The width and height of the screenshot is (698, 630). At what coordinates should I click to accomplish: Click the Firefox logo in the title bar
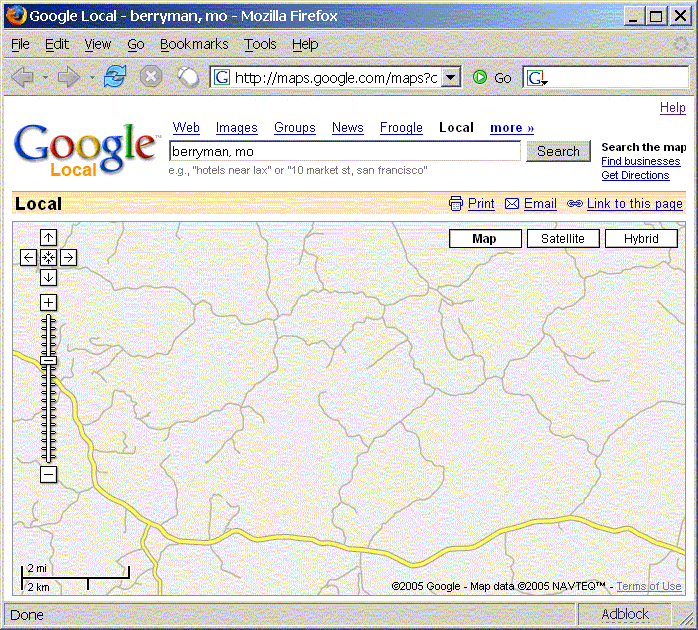click(16, 16)
